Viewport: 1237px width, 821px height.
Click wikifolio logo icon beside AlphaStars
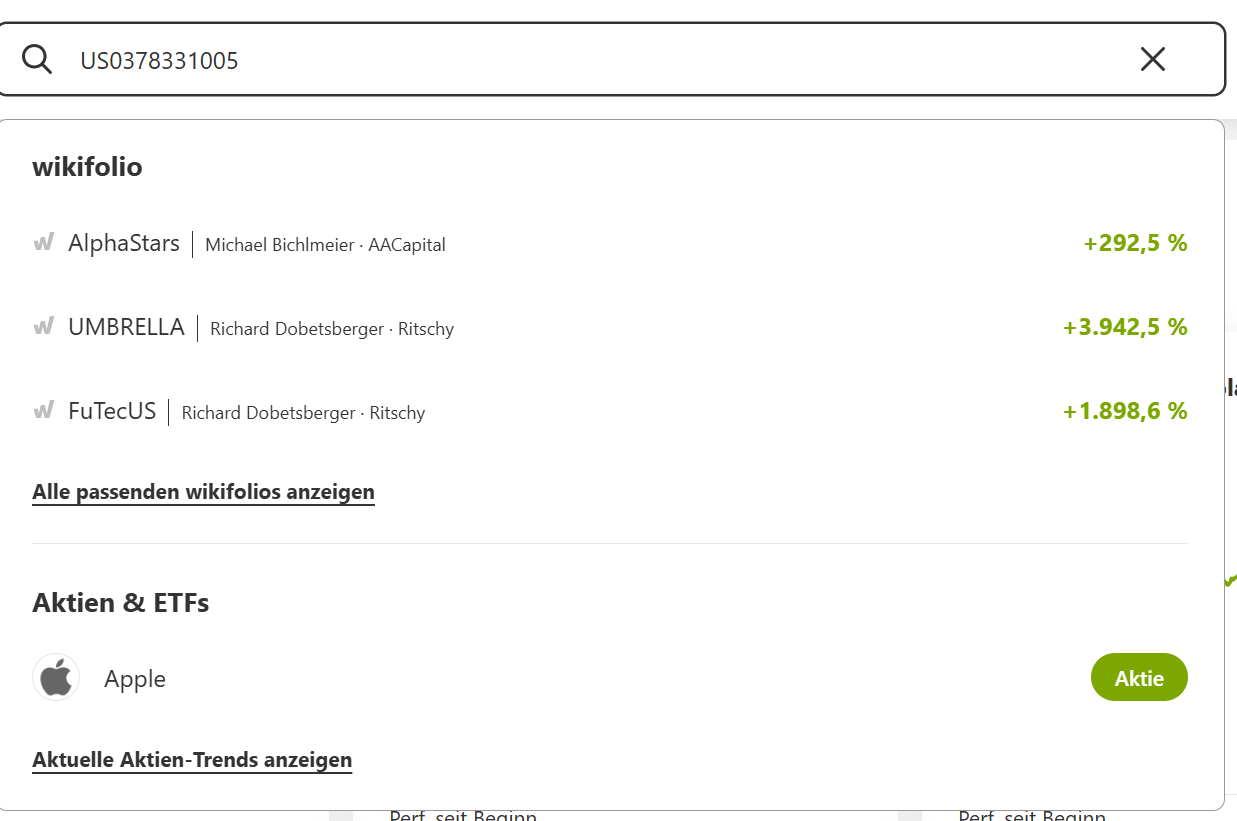click(x=43, y=242)
